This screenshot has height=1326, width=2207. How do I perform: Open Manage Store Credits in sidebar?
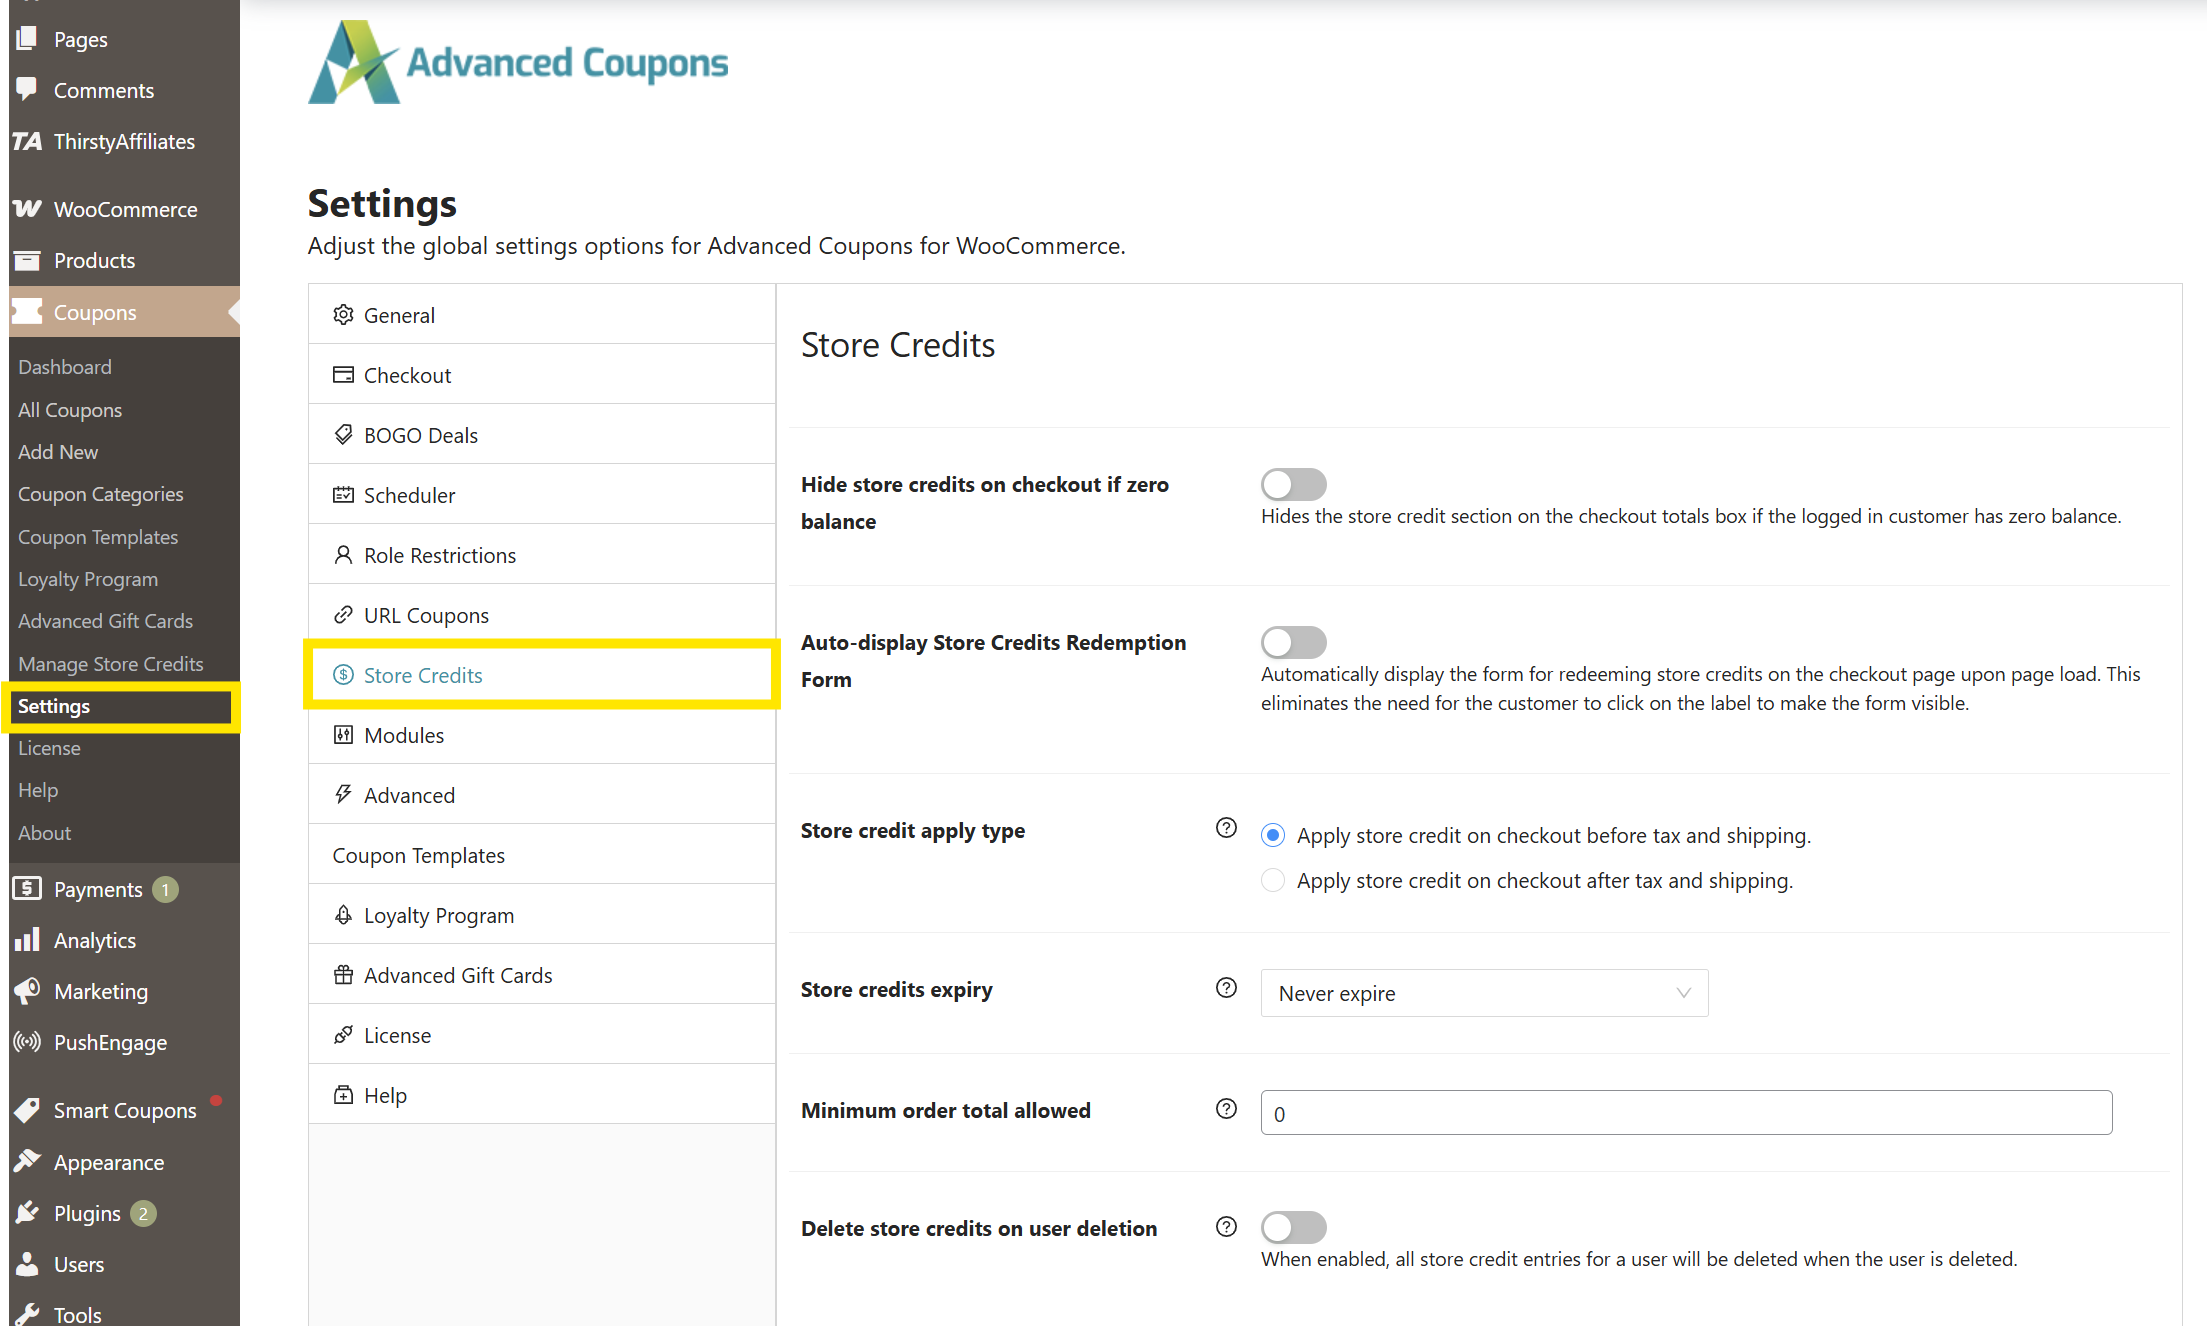(111, 664)
